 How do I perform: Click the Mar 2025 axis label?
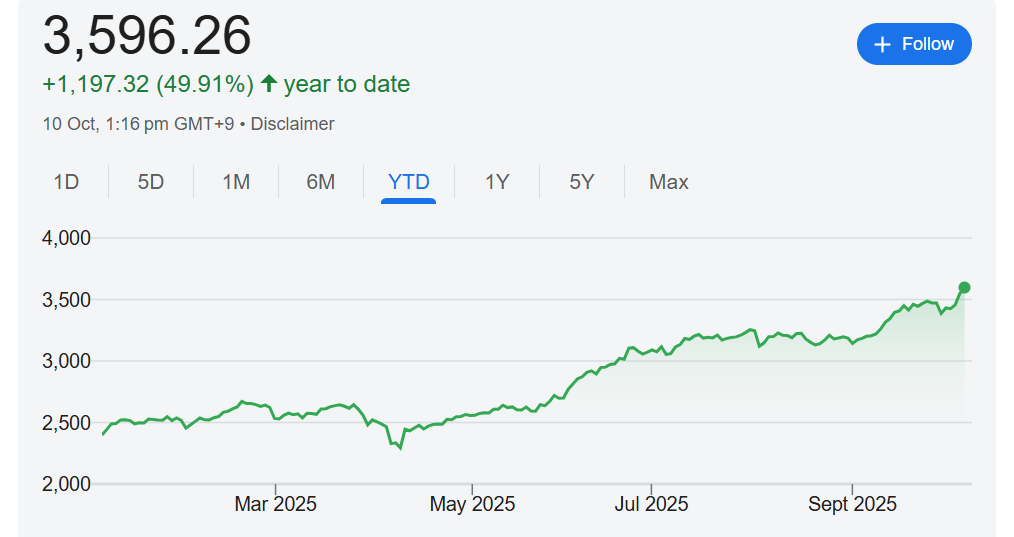pyautogui.click(x=275, y=504)
